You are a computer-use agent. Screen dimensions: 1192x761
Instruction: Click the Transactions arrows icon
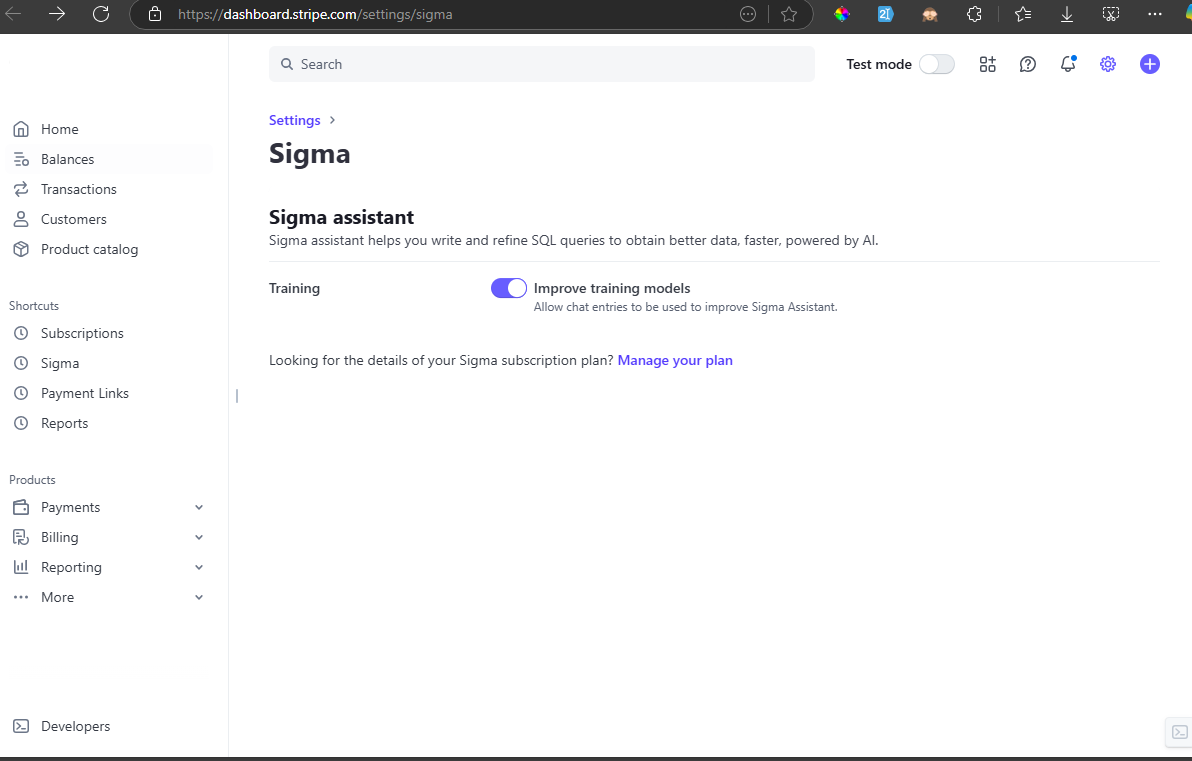(21, 189)
